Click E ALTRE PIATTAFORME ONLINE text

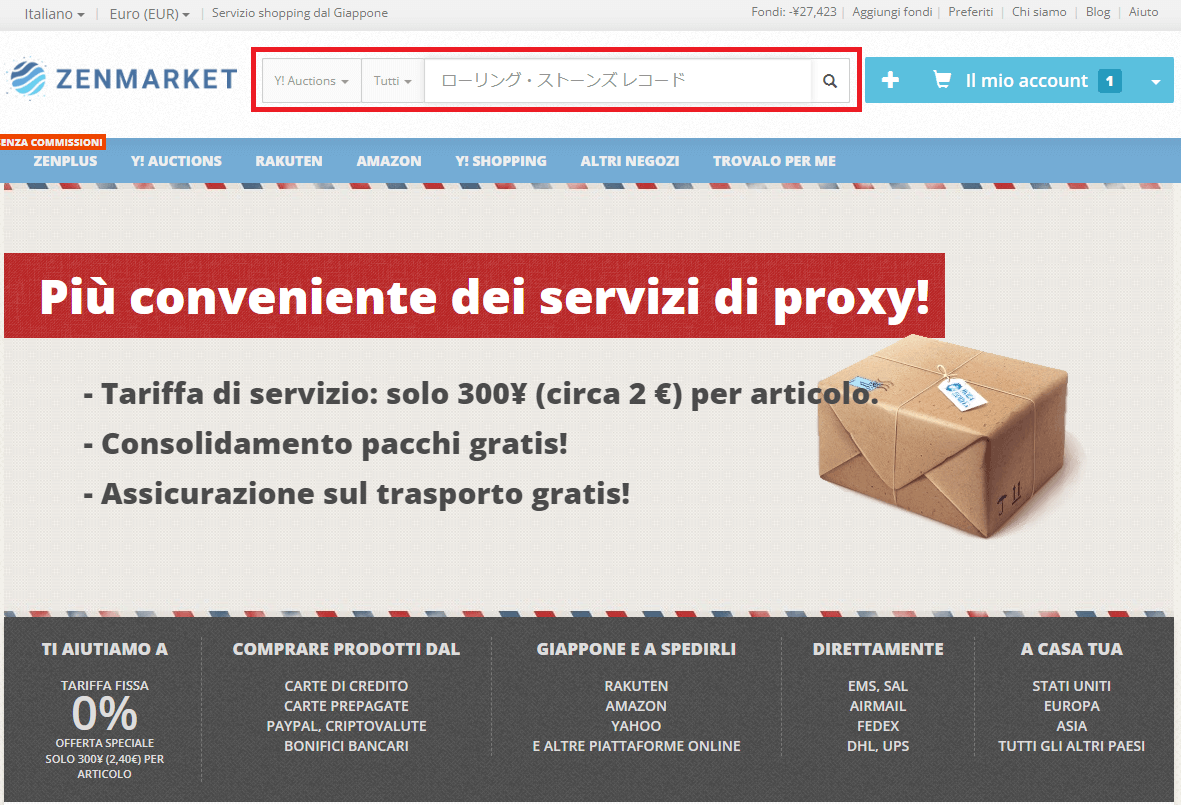(x=636, y=746)
